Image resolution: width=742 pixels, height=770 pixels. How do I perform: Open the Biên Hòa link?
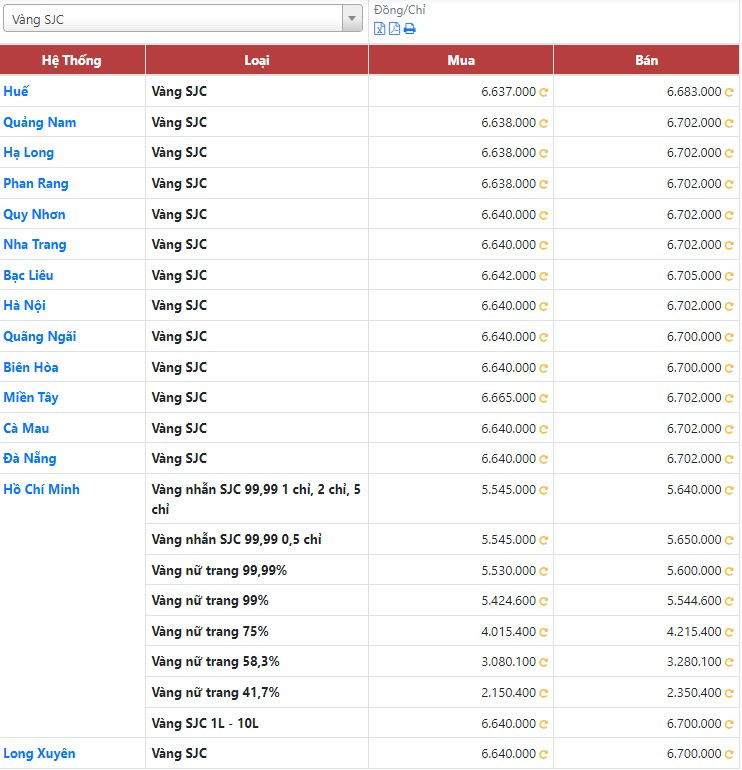coord(30,367)
